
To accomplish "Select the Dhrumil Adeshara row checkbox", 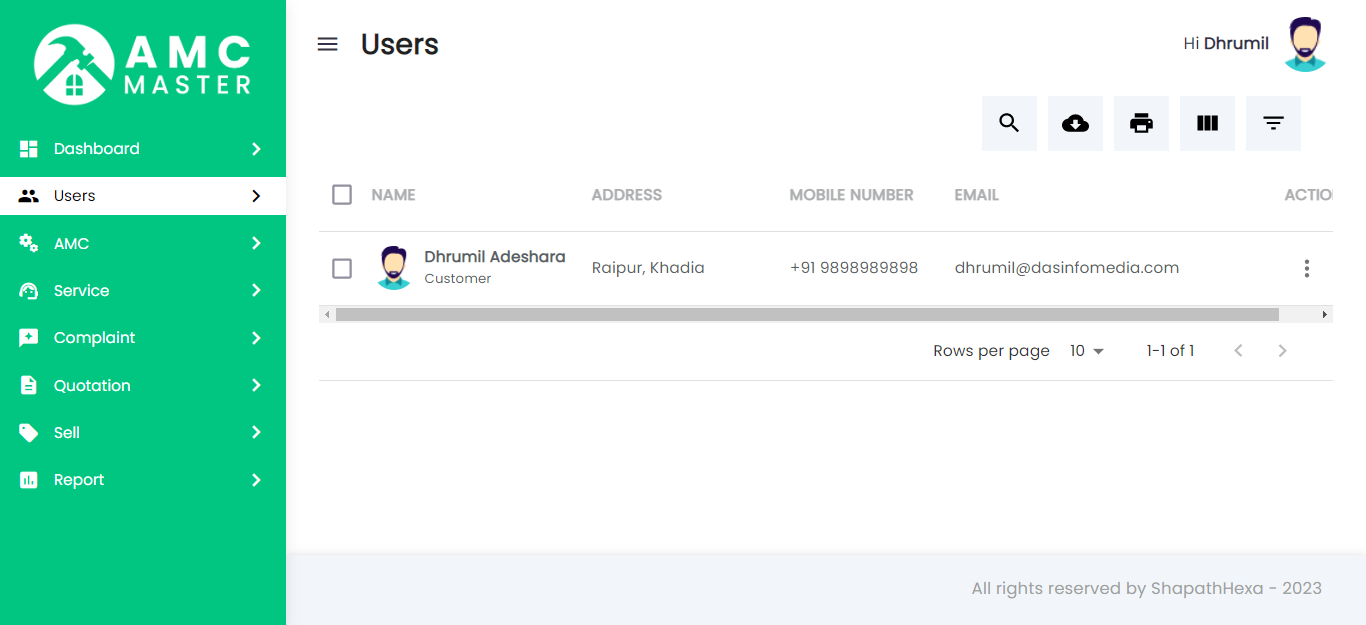I will (x=342, y=268).
